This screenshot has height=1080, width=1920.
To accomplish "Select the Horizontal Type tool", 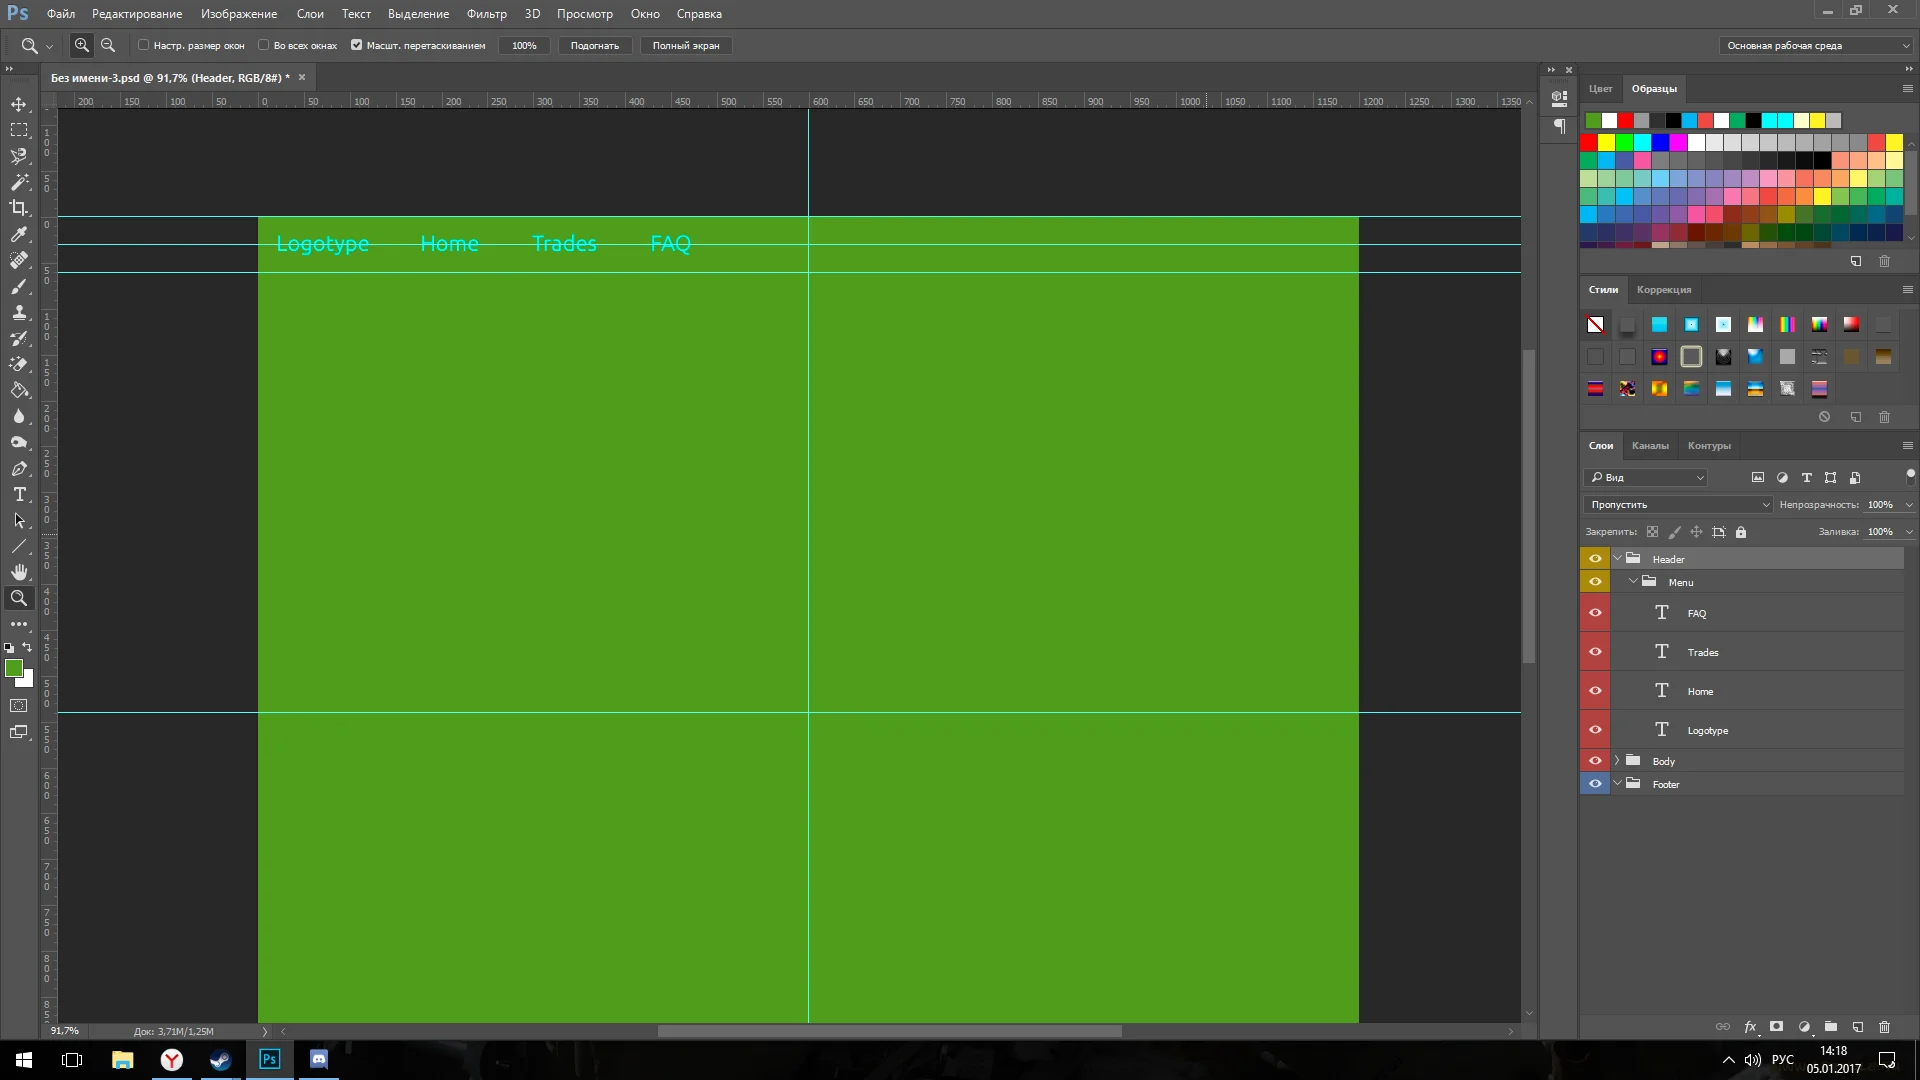I will [19, 494].
